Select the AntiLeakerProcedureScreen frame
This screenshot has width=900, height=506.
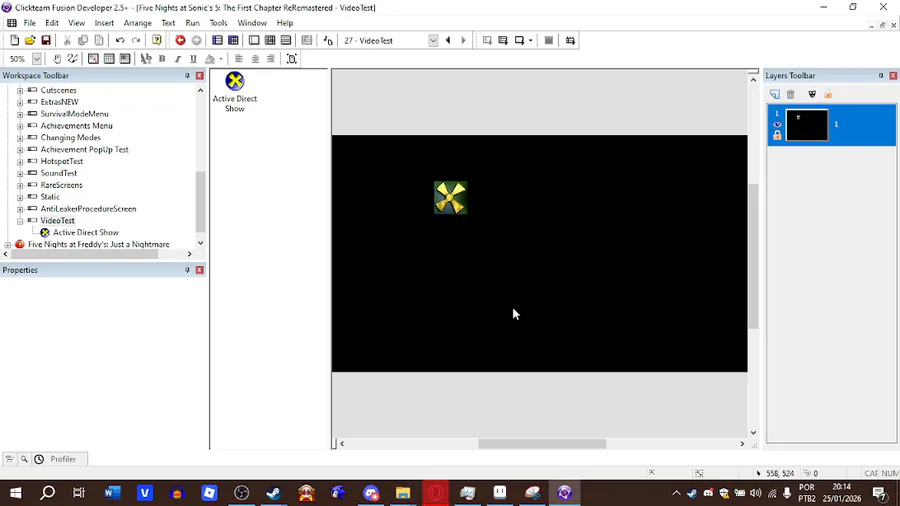coord(88,209)
